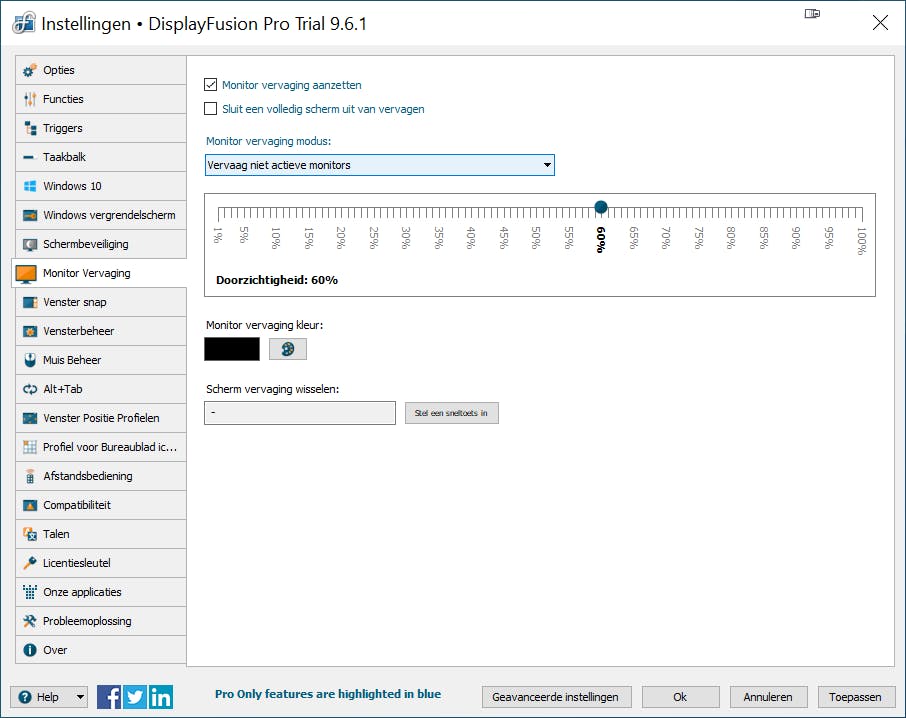Confirm with the Ok button
Viewport: 906px width, 718px height.
681,697
